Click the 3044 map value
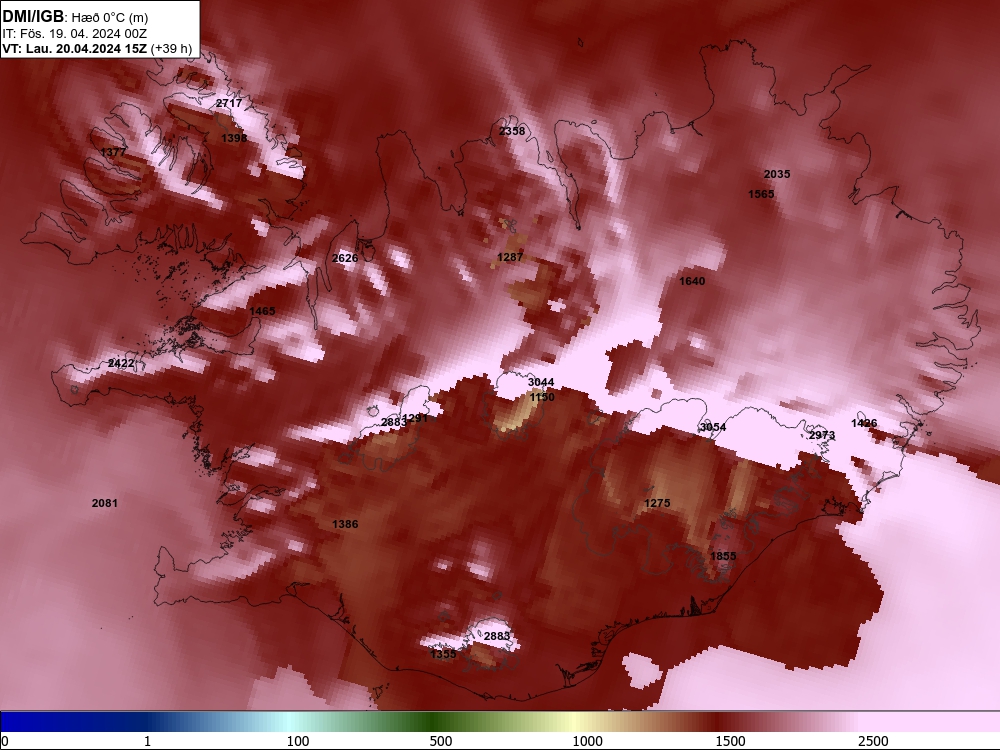The height and width of the screenshot is (750, 1000). point(541,382)
